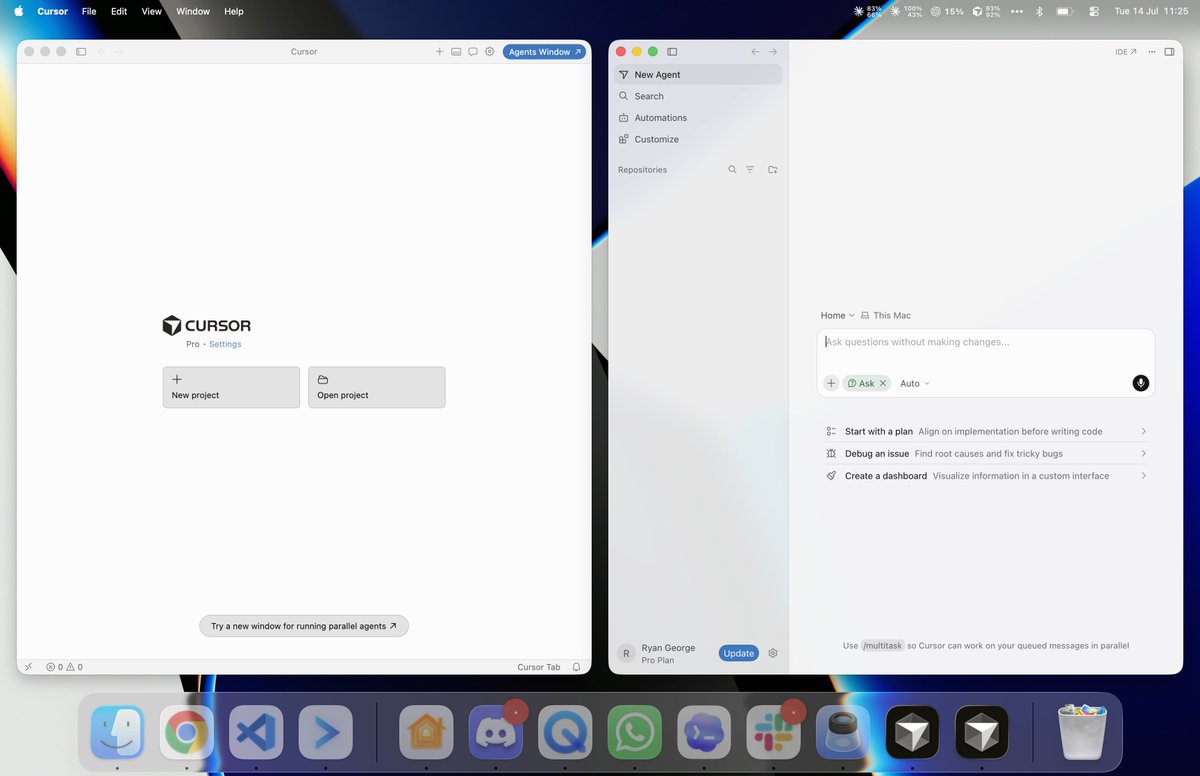Toggle the bottom panel in left Cursor window
This screenshot has width=1200, height=776.
[x=456, y=52]
